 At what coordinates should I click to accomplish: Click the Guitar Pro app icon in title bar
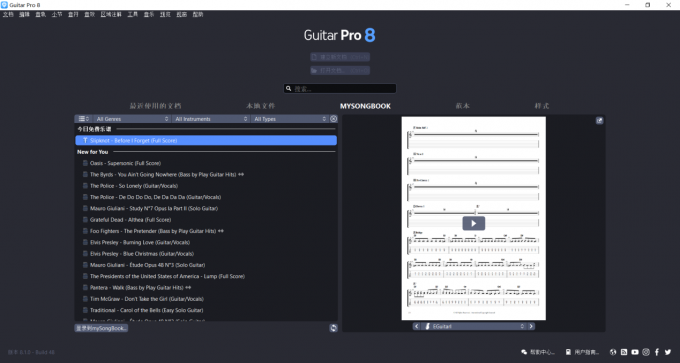[4, 5]
